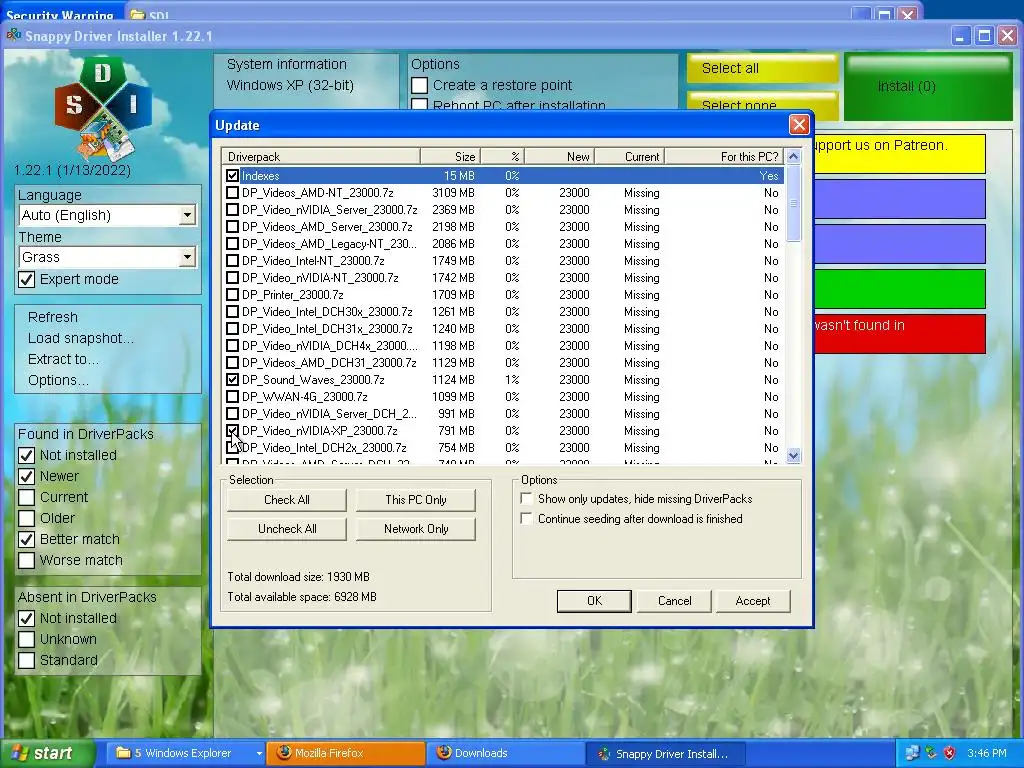Sort by the New column header
Viewport: 1024px width, 768px height.
559,157
